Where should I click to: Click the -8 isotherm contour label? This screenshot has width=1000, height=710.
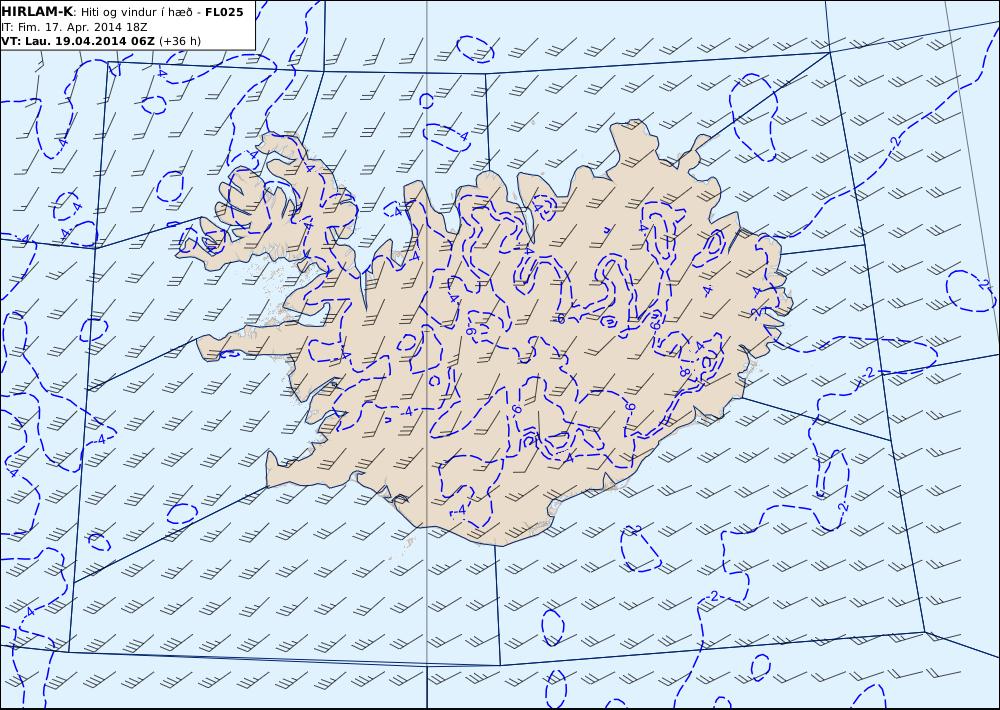point(685,371)
